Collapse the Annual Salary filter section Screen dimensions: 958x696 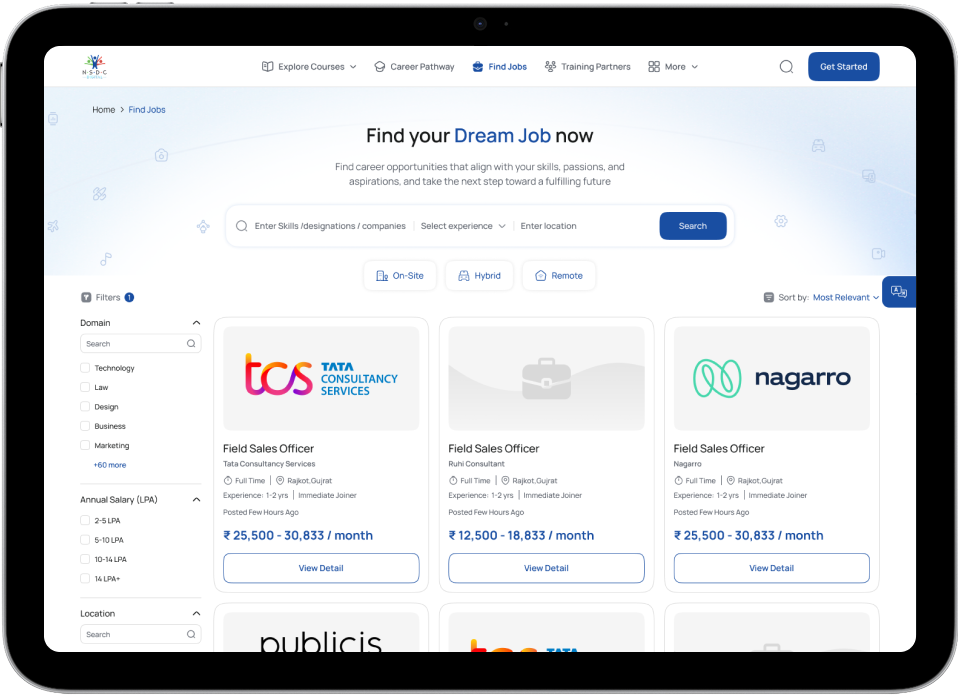click(196, 500)
